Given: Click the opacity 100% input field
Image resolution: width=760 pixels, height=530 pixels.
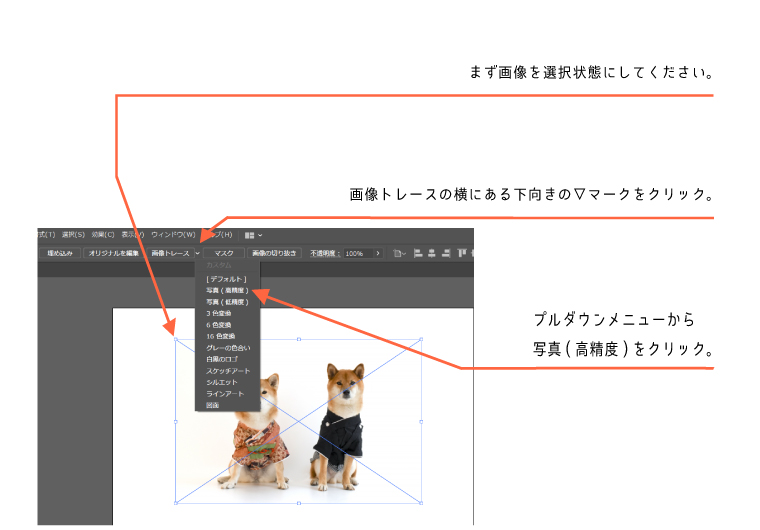Looking at the screenshot, I should click(358, 253).
